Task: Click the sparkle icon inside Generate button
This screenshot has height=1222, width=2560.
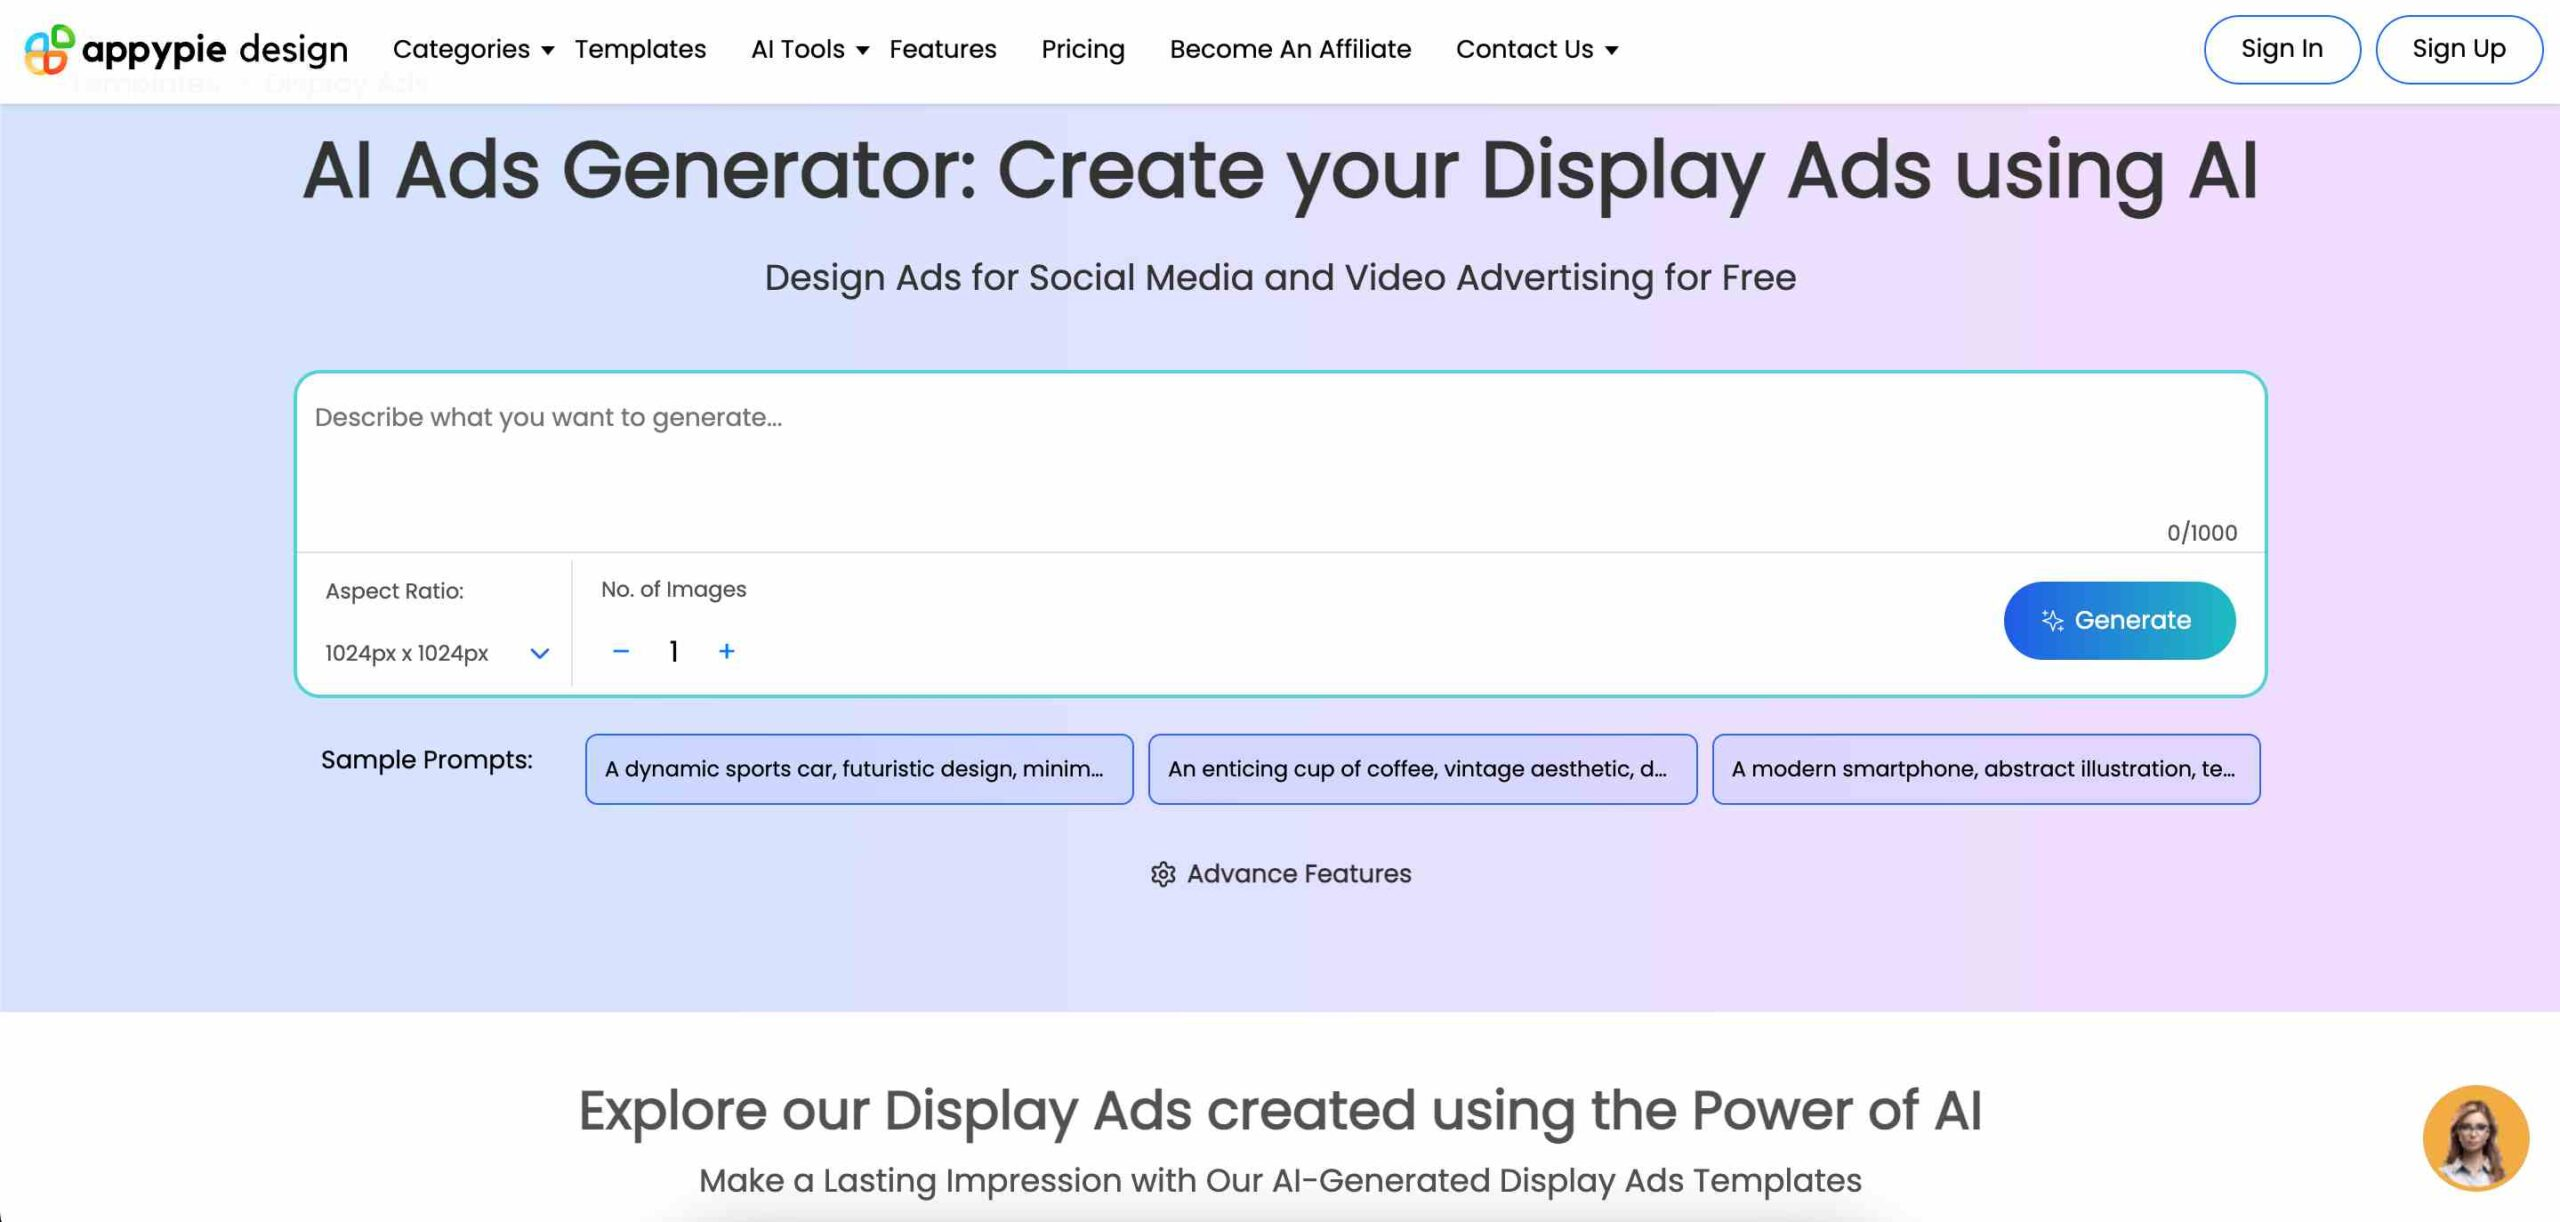Action: 2052,619
